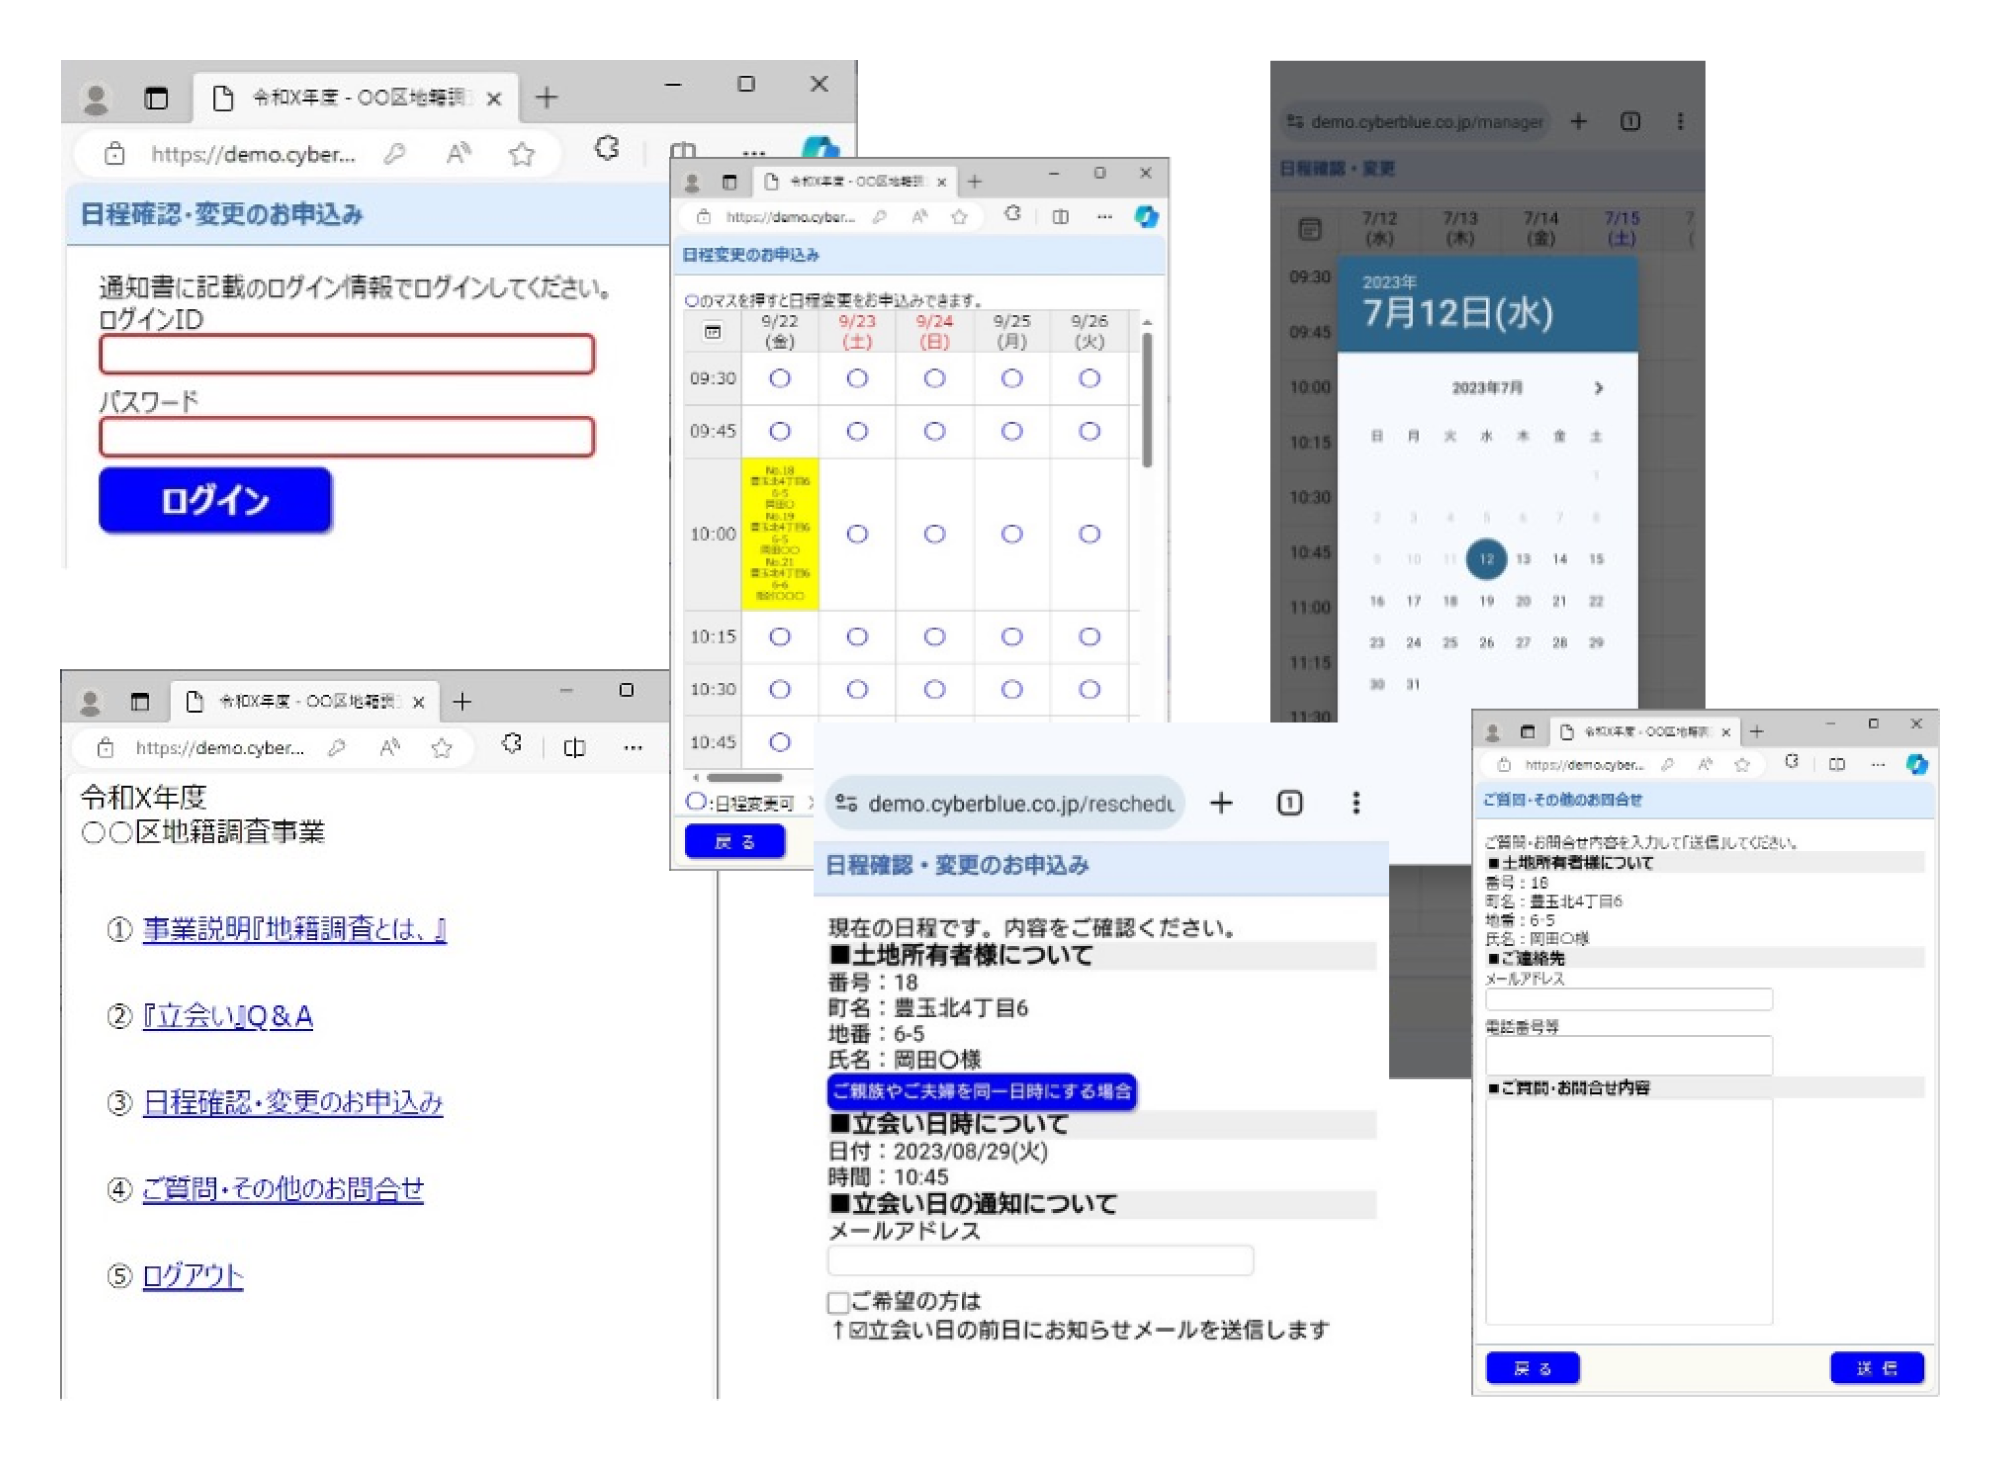The width and height of the screenshot is (2000, 1461).
Task: Select 9/22 10:30 slot circle
Action: pos(780,689)
